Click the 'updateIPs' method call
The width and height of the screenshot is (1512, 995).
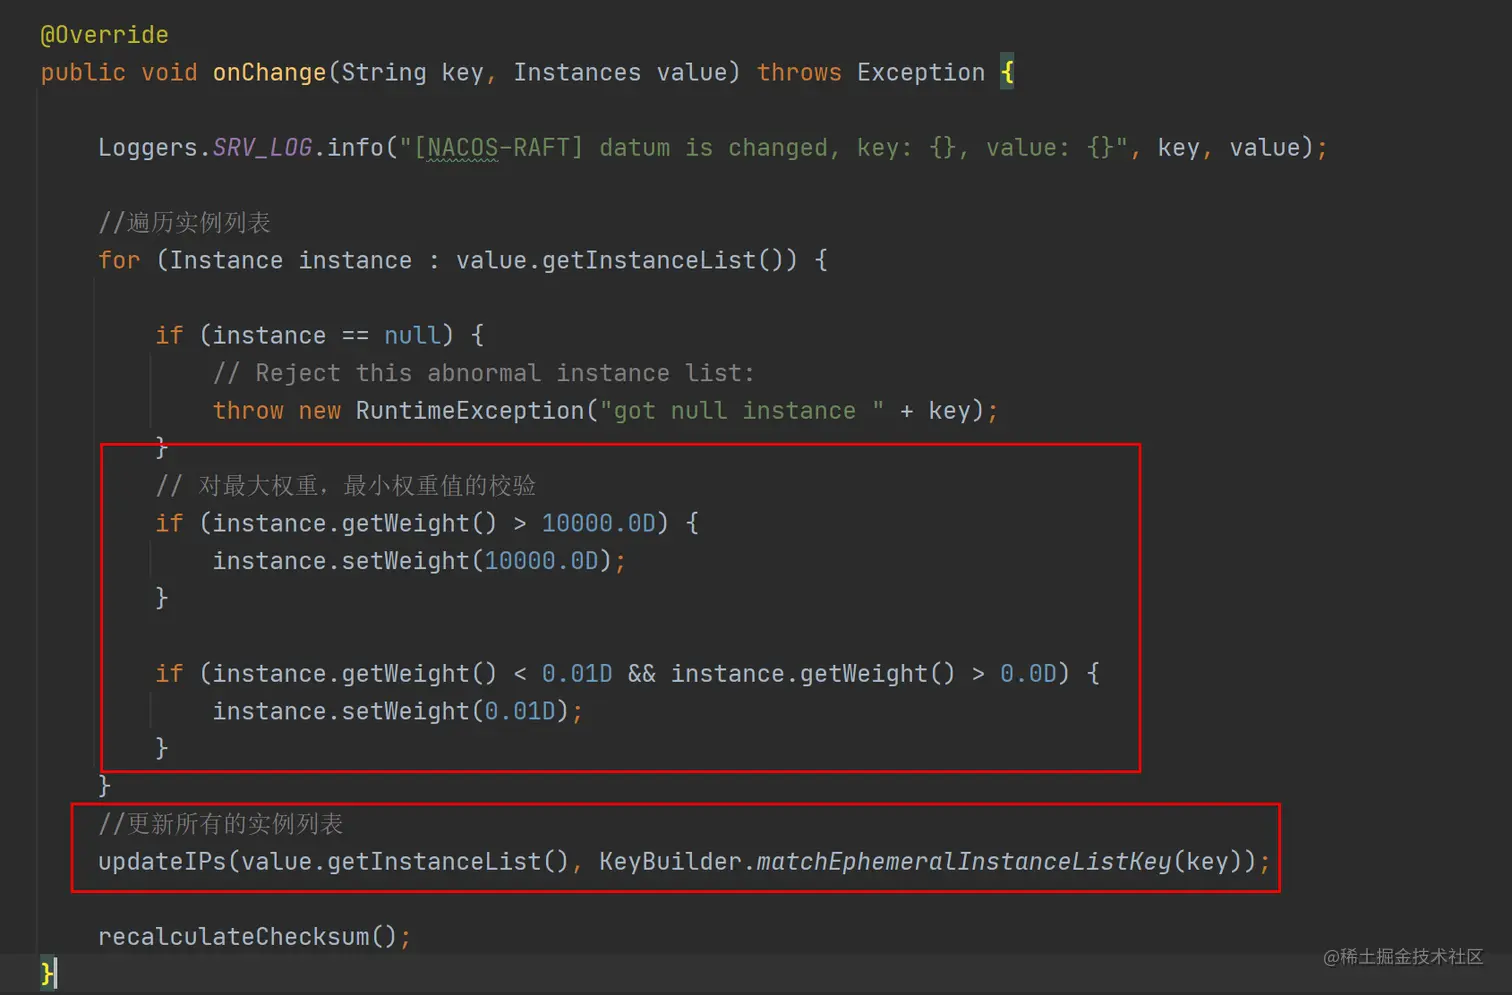[162, 862]
